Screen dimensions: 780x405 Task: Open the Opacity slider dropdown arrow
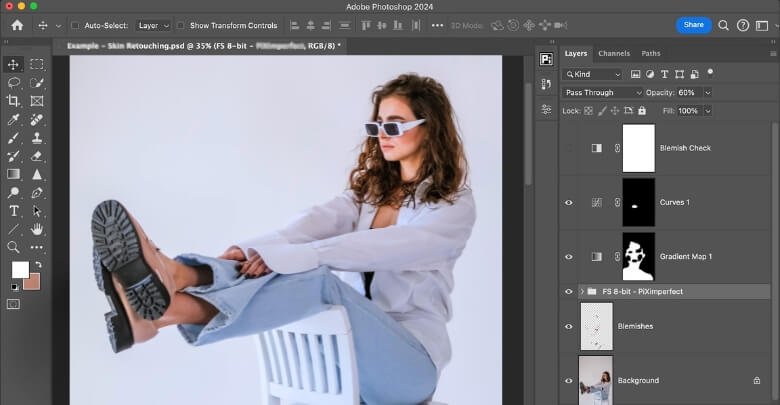(x=707, y=93)
